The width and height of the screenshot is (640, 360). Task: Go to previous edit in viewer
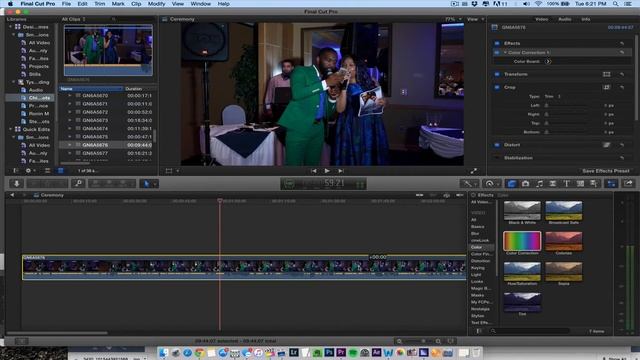click(313, 171)
